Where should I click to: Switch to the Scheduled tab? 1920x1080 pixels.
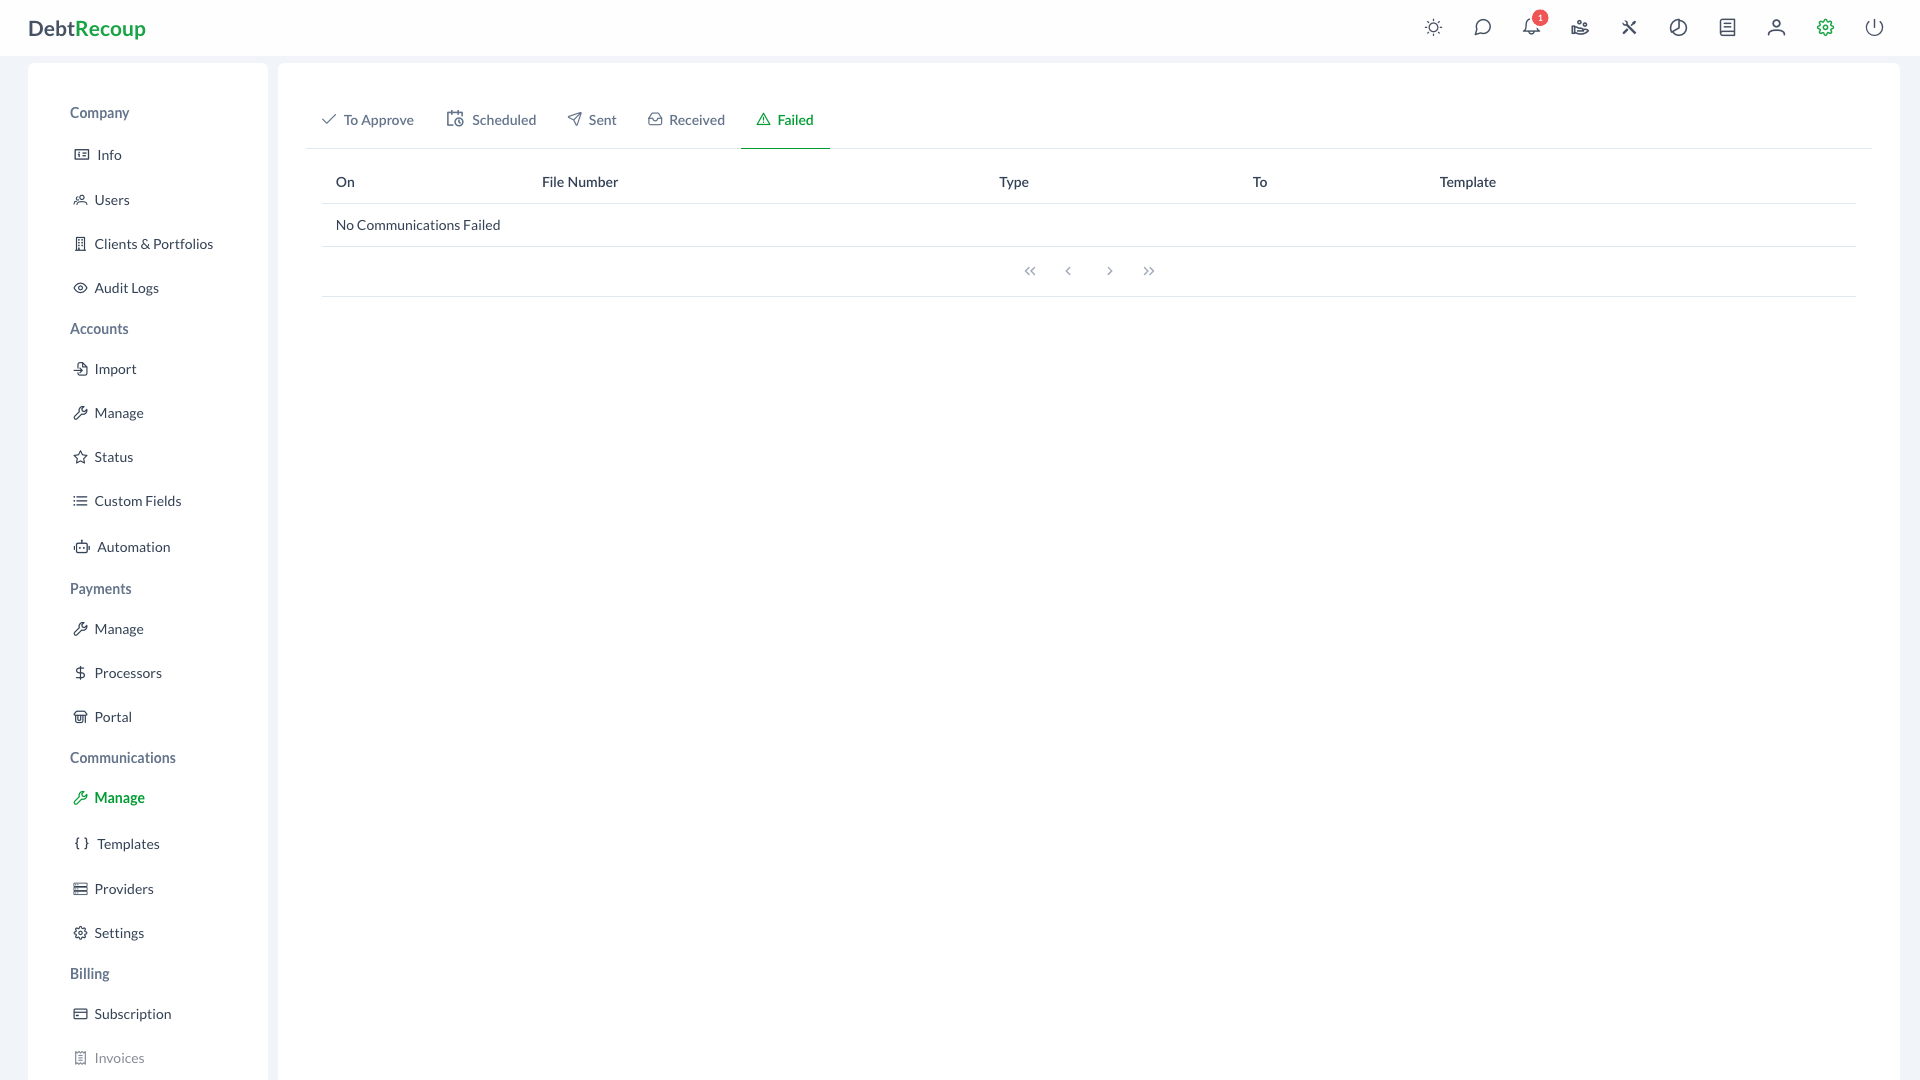pyautogui.click(x=491, y=120)
